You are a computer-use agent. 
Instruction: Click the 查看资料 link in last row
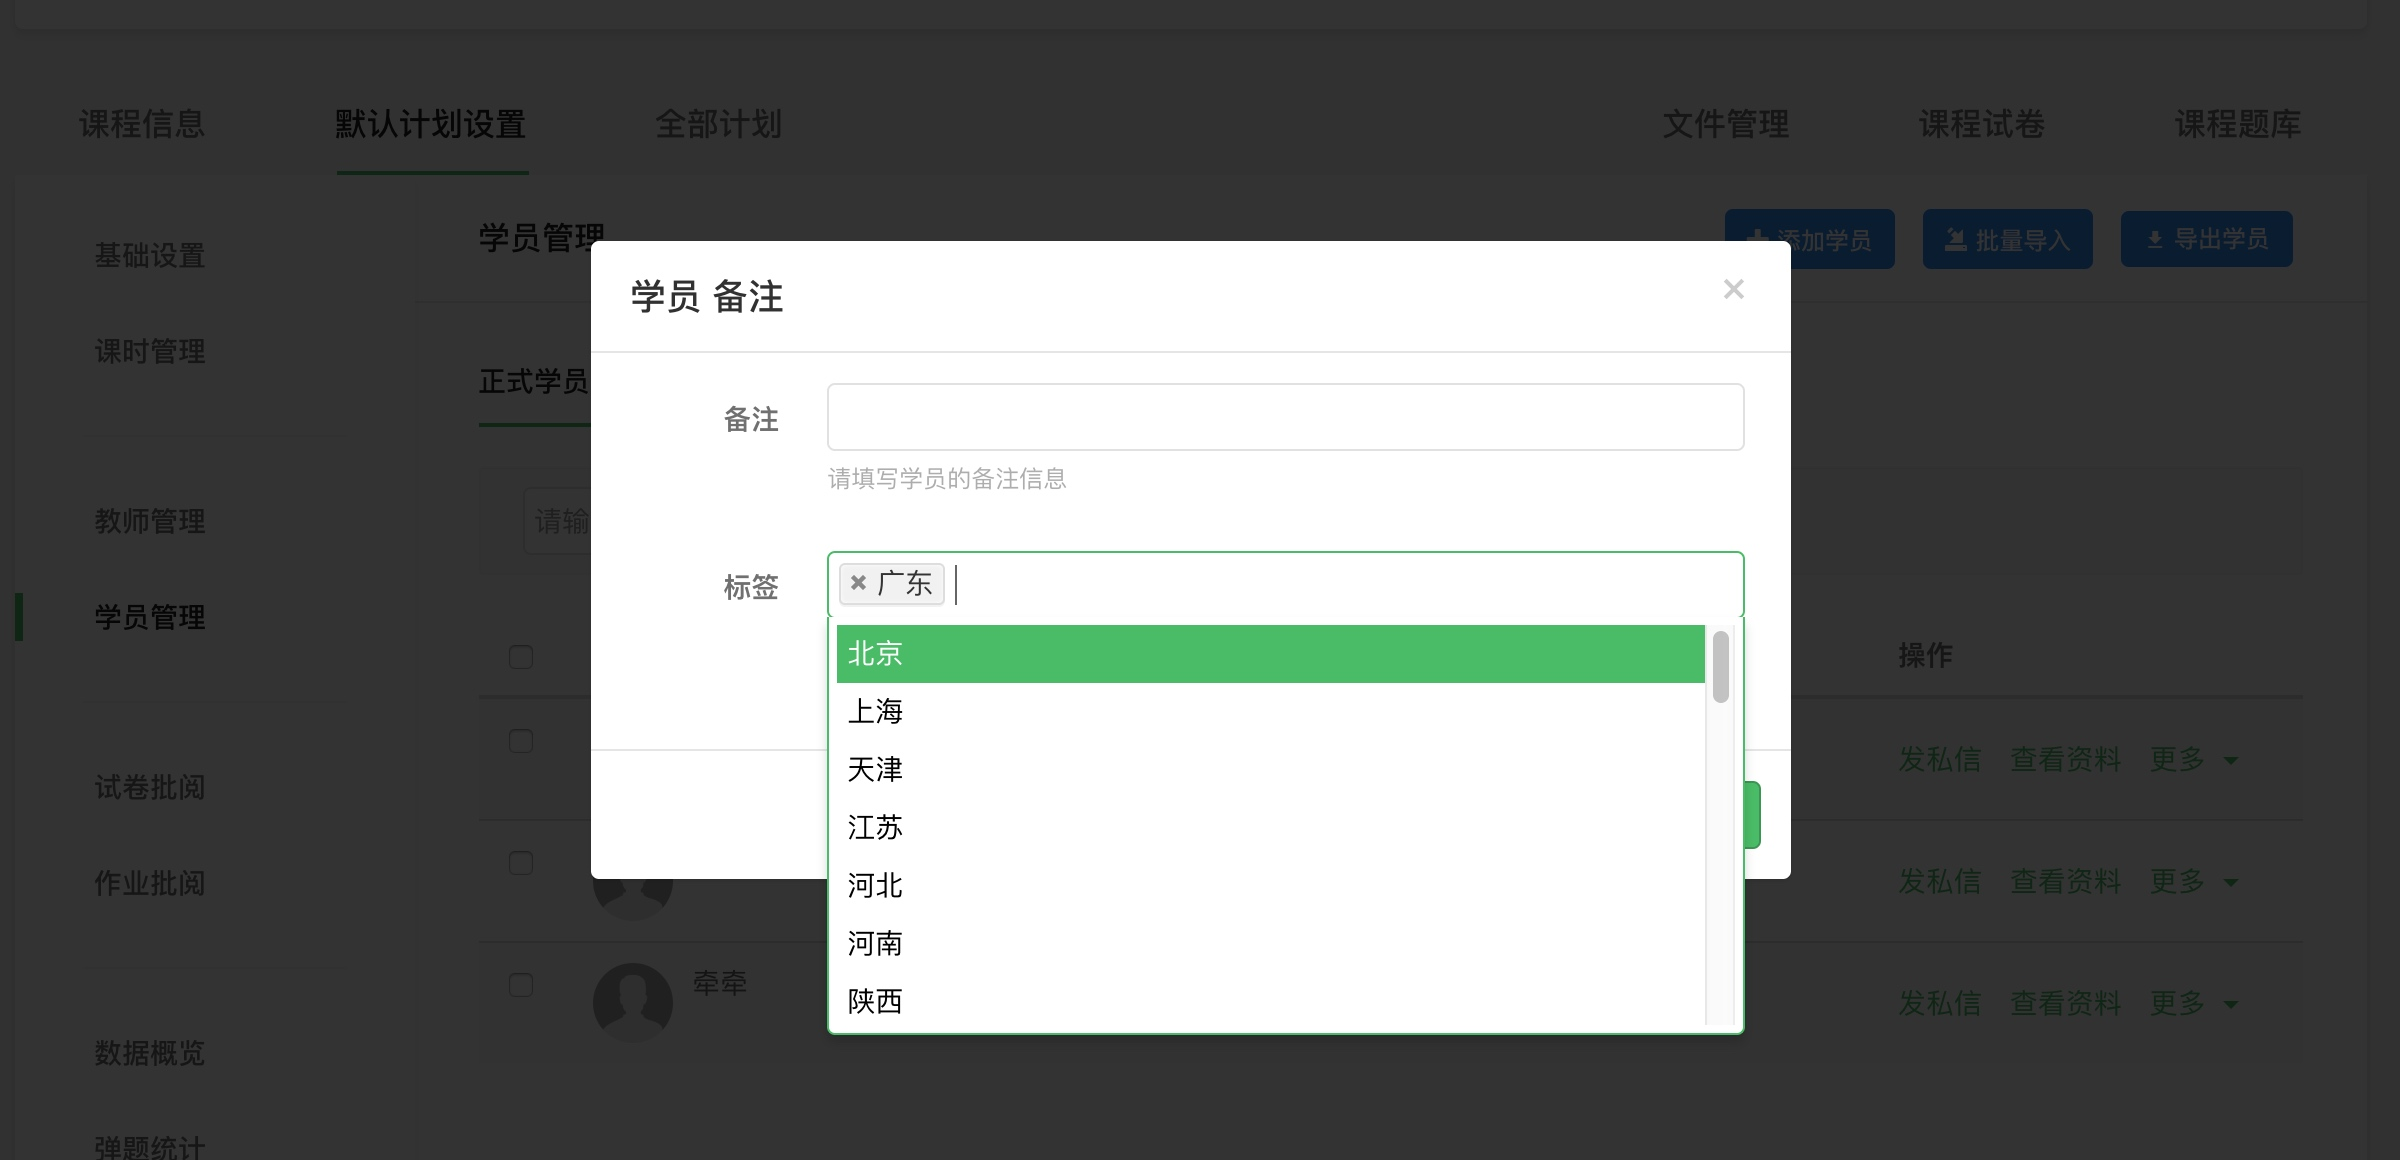[x=2066, y=1003]
